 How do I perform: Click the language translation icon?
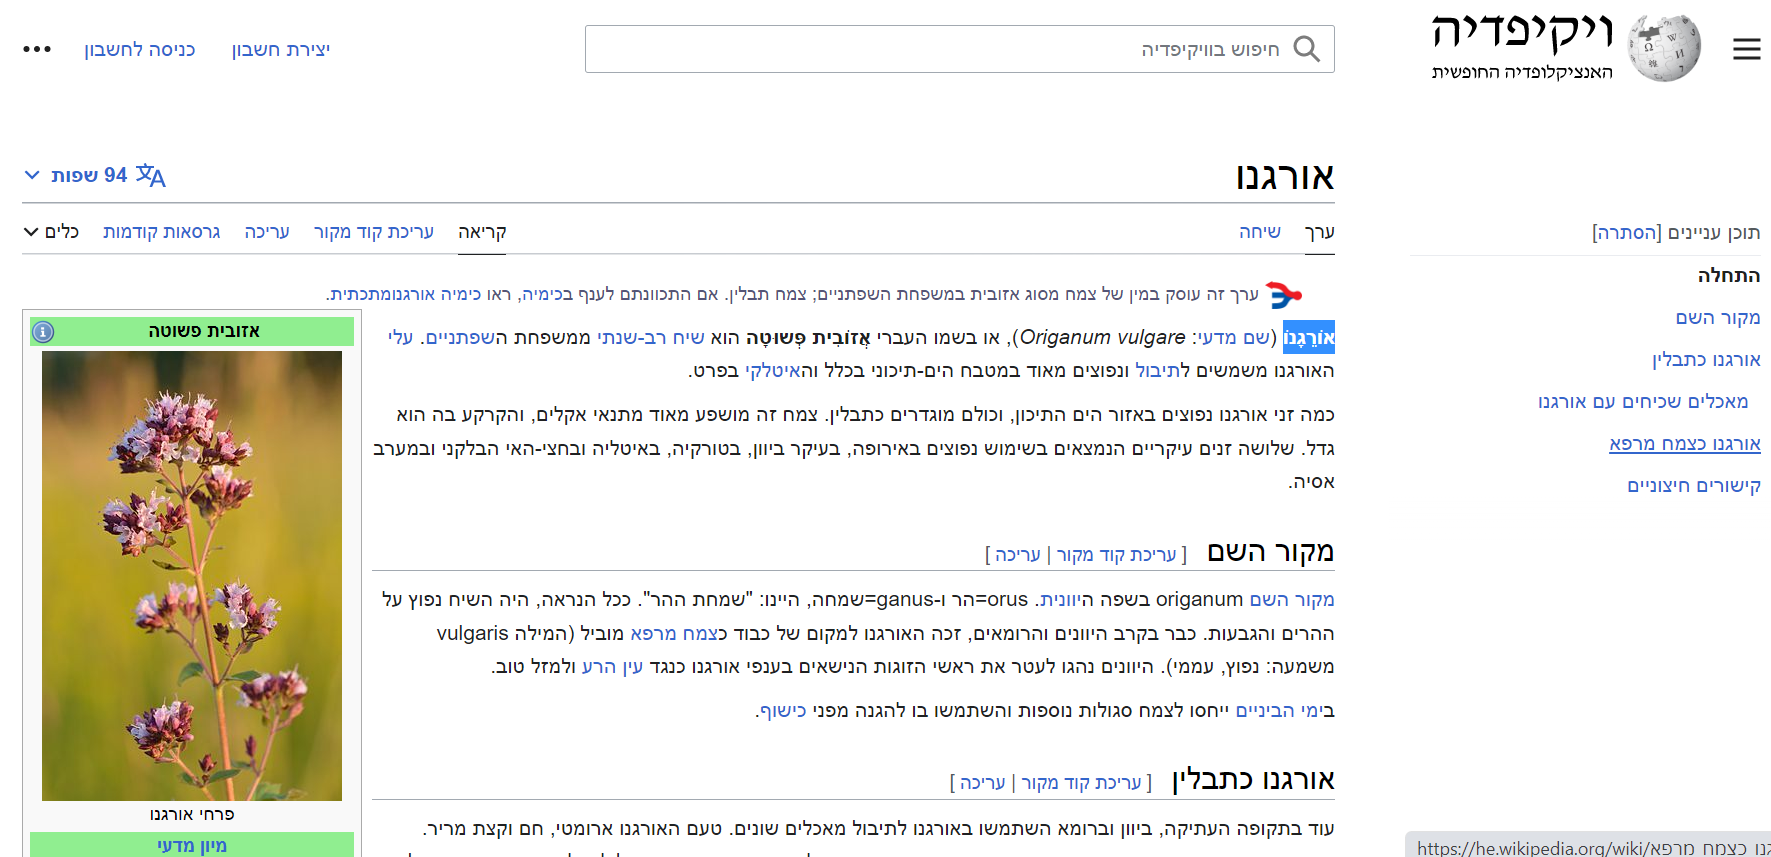151,175
